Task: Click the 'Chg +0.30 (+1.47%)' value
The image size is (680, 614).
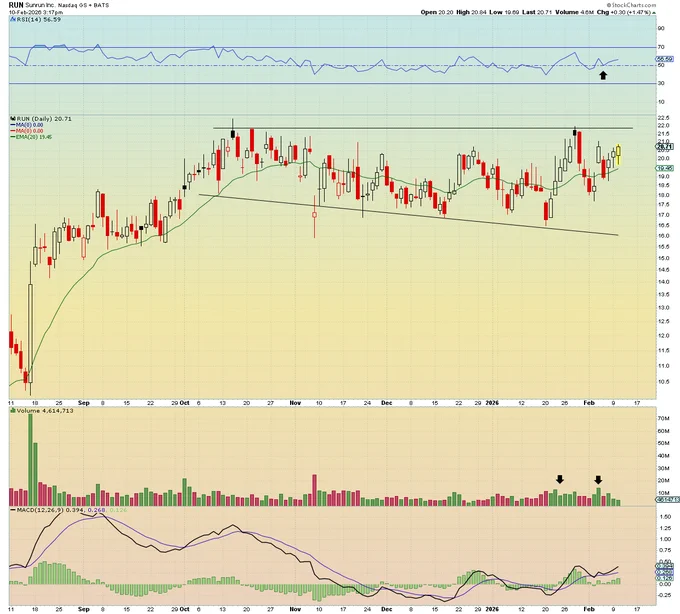Action: [624, 12]
